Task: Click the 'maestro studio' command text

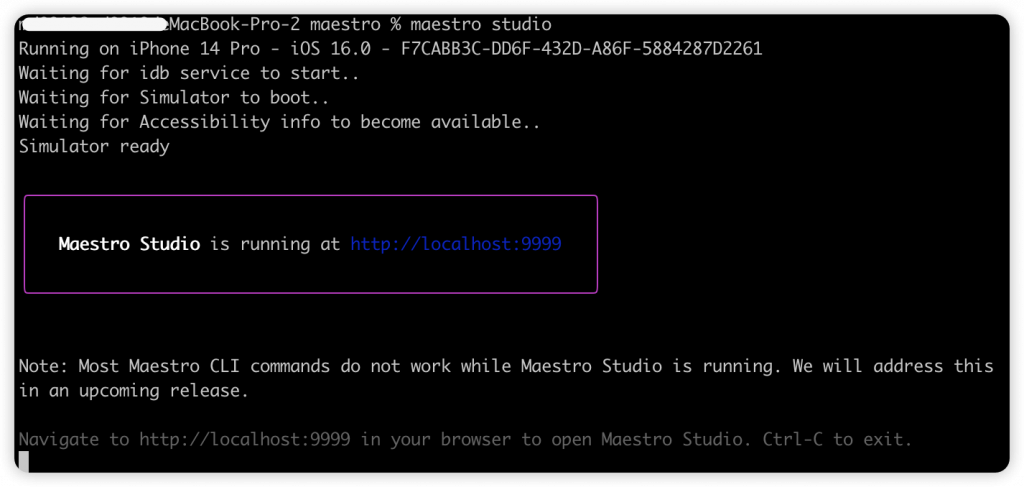Action: pos(481,25)
